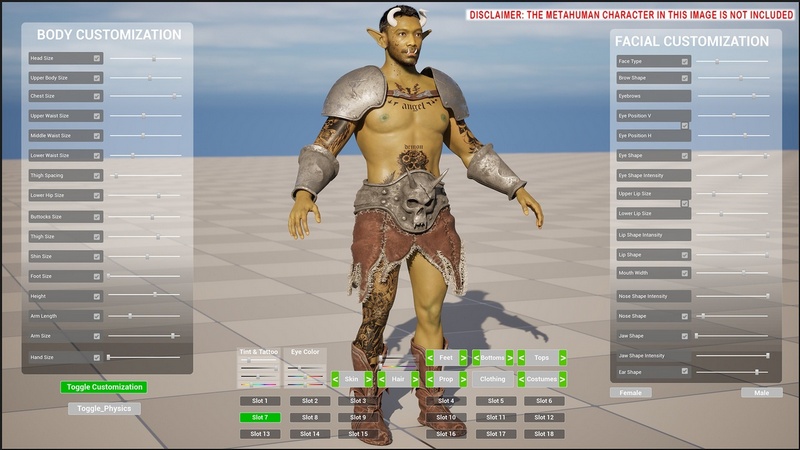Click previous arrow beside Bottoms
This screenshot has height=450, width=800.
tap(476, 357)
